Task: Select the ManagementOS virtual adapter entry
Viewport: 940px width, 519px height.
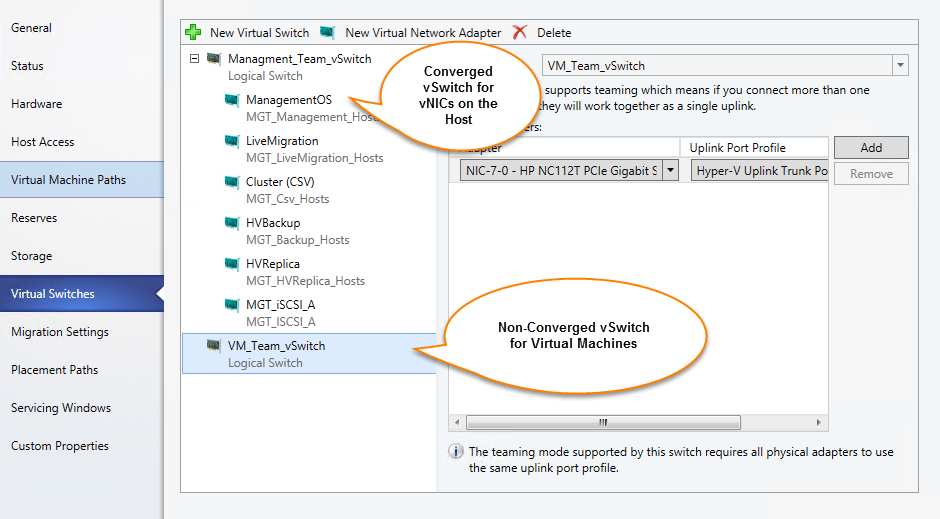Action: click(x=289, y=99)
